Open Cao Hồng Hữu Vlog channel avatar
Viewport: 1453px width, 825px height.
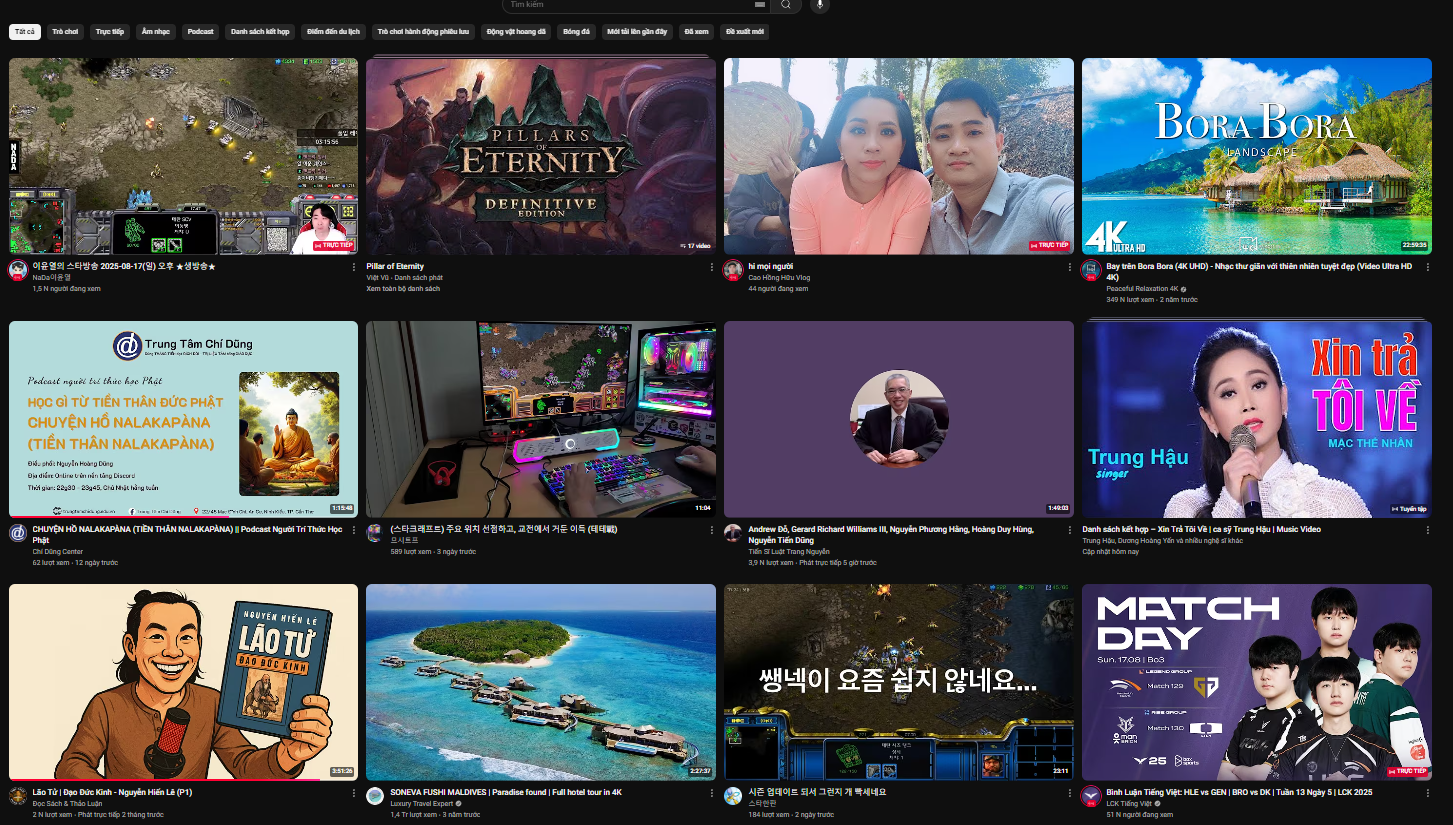[x=733, y=270]
